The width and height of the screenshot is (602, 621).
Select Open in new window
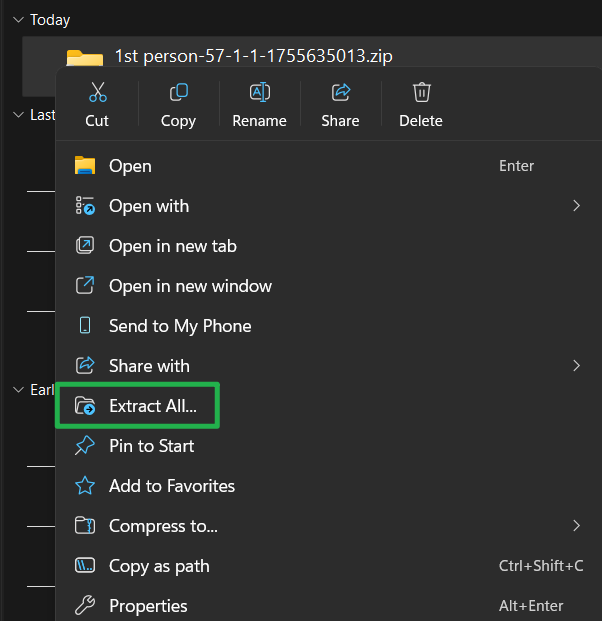click(190, 286)
